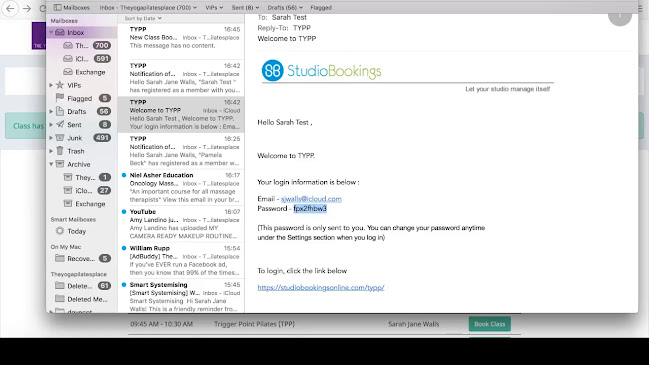
Task: Open the VIPs star icon
Action: tap(60, 85)
